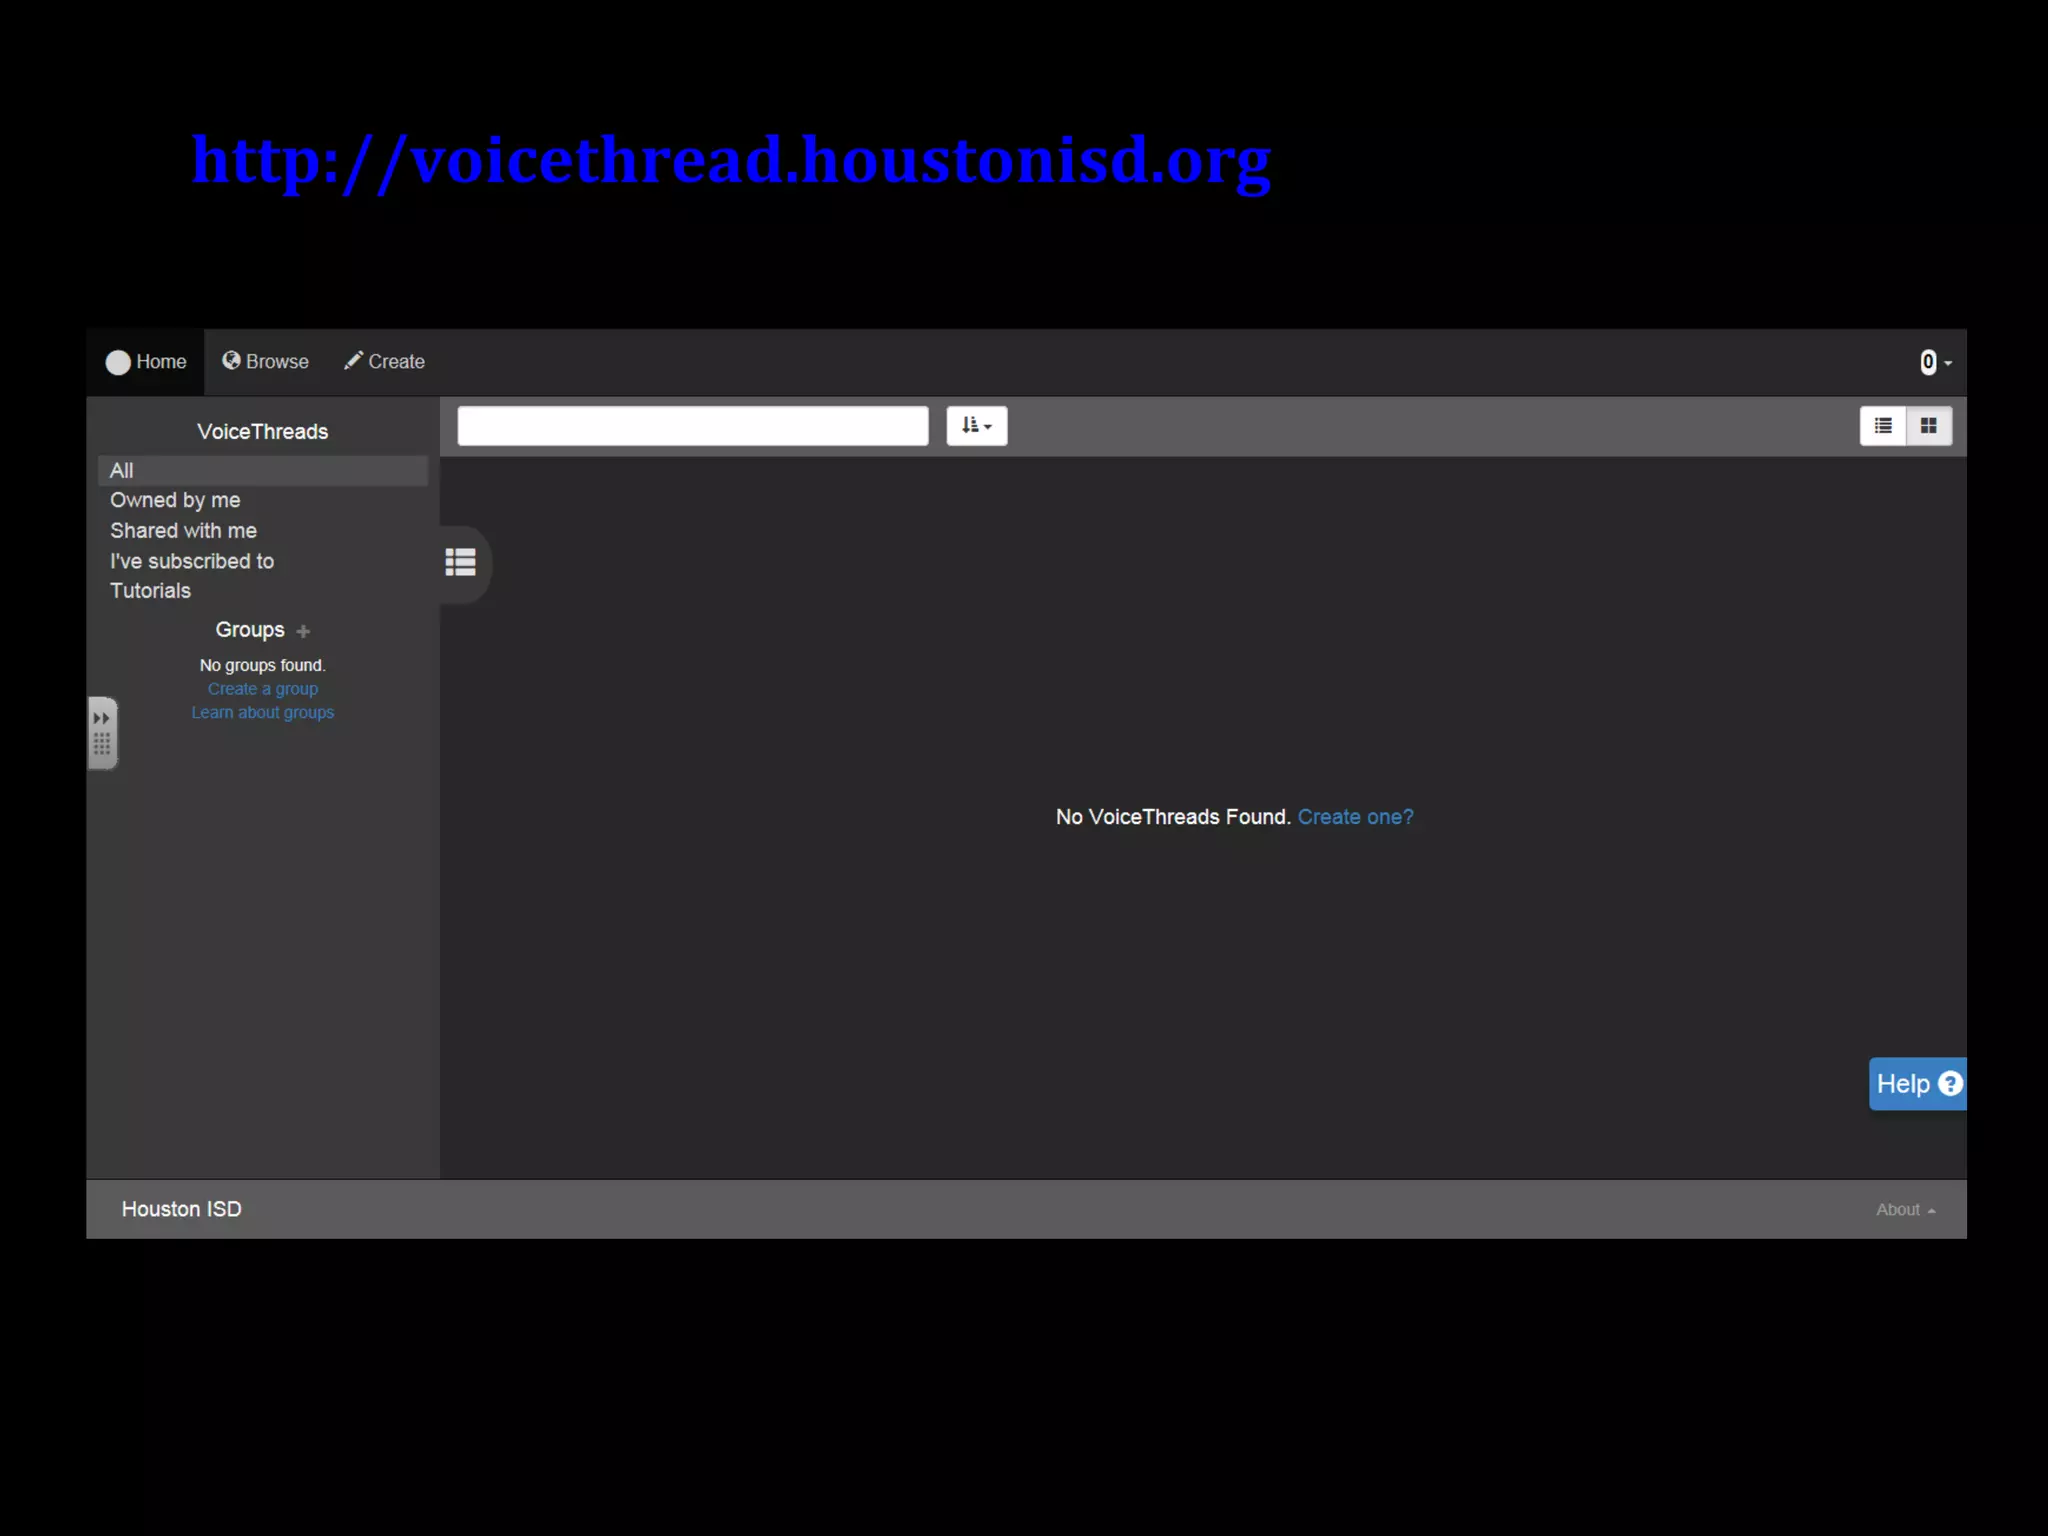
Task: Click the VoiceThreads sidebar heading
Action: click(263, 432)
